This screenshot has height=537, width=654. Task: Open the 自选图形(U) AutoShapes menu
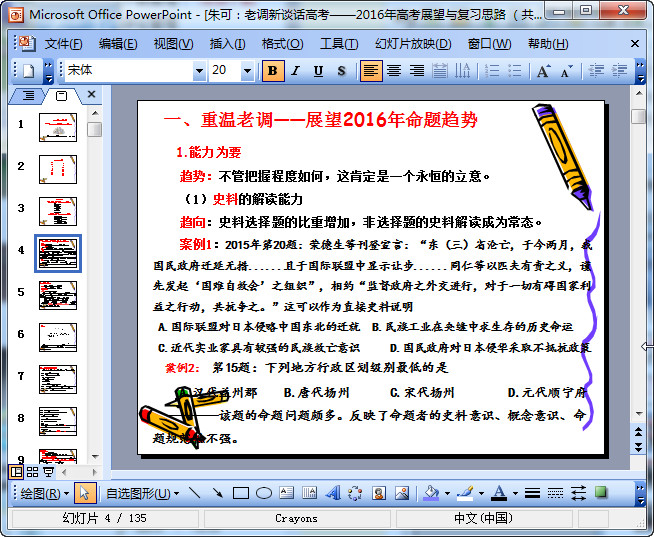pyautogui.click(x=142, y=494)
